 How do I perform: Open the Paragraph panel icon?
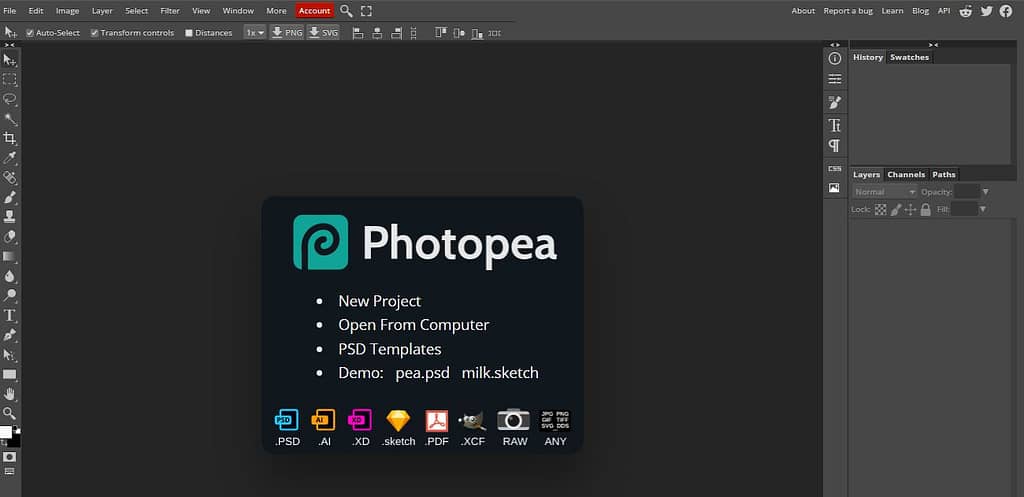coord(835,146)
